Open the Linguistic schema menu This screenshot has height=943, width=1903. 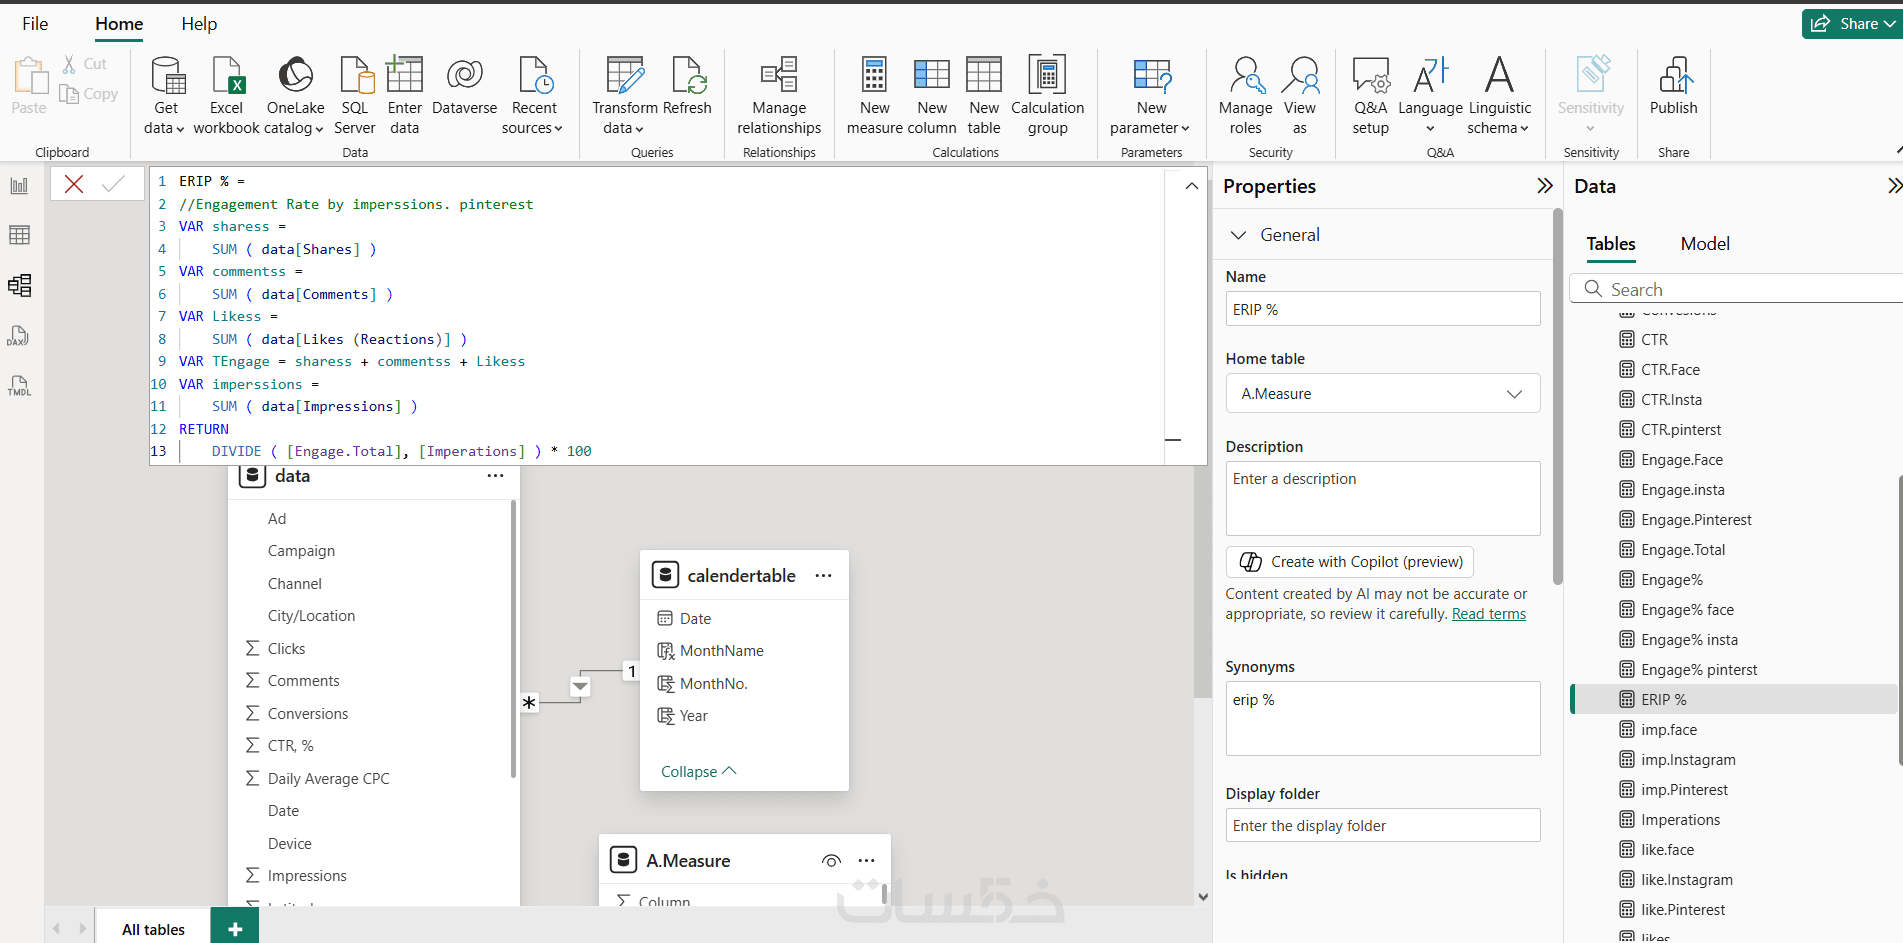1499,96
